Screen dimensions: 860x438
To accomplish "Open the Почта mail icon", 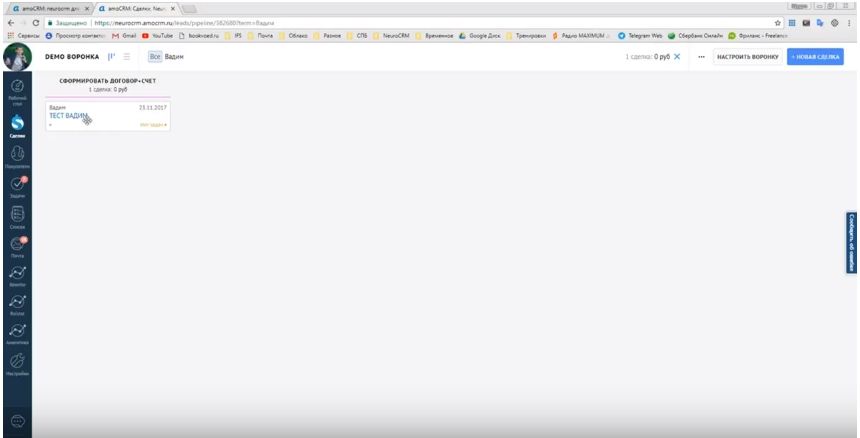I will 16,245.
